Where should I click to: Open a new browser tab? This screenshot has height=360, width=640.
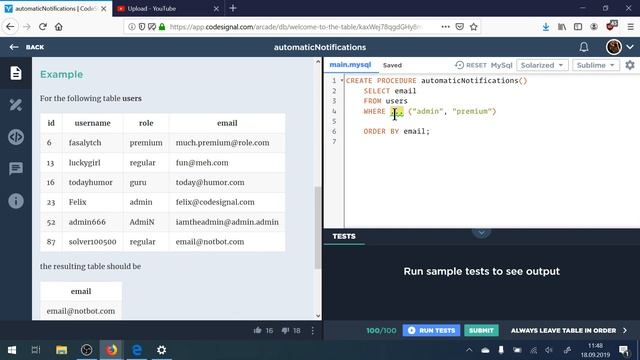pyautogui.click(x=233, y=8)
